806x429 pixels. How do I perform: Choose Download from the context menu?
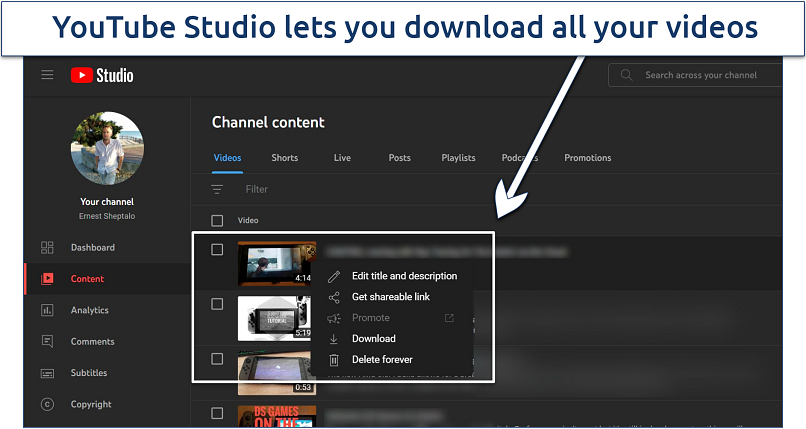[x=374, y=339]
